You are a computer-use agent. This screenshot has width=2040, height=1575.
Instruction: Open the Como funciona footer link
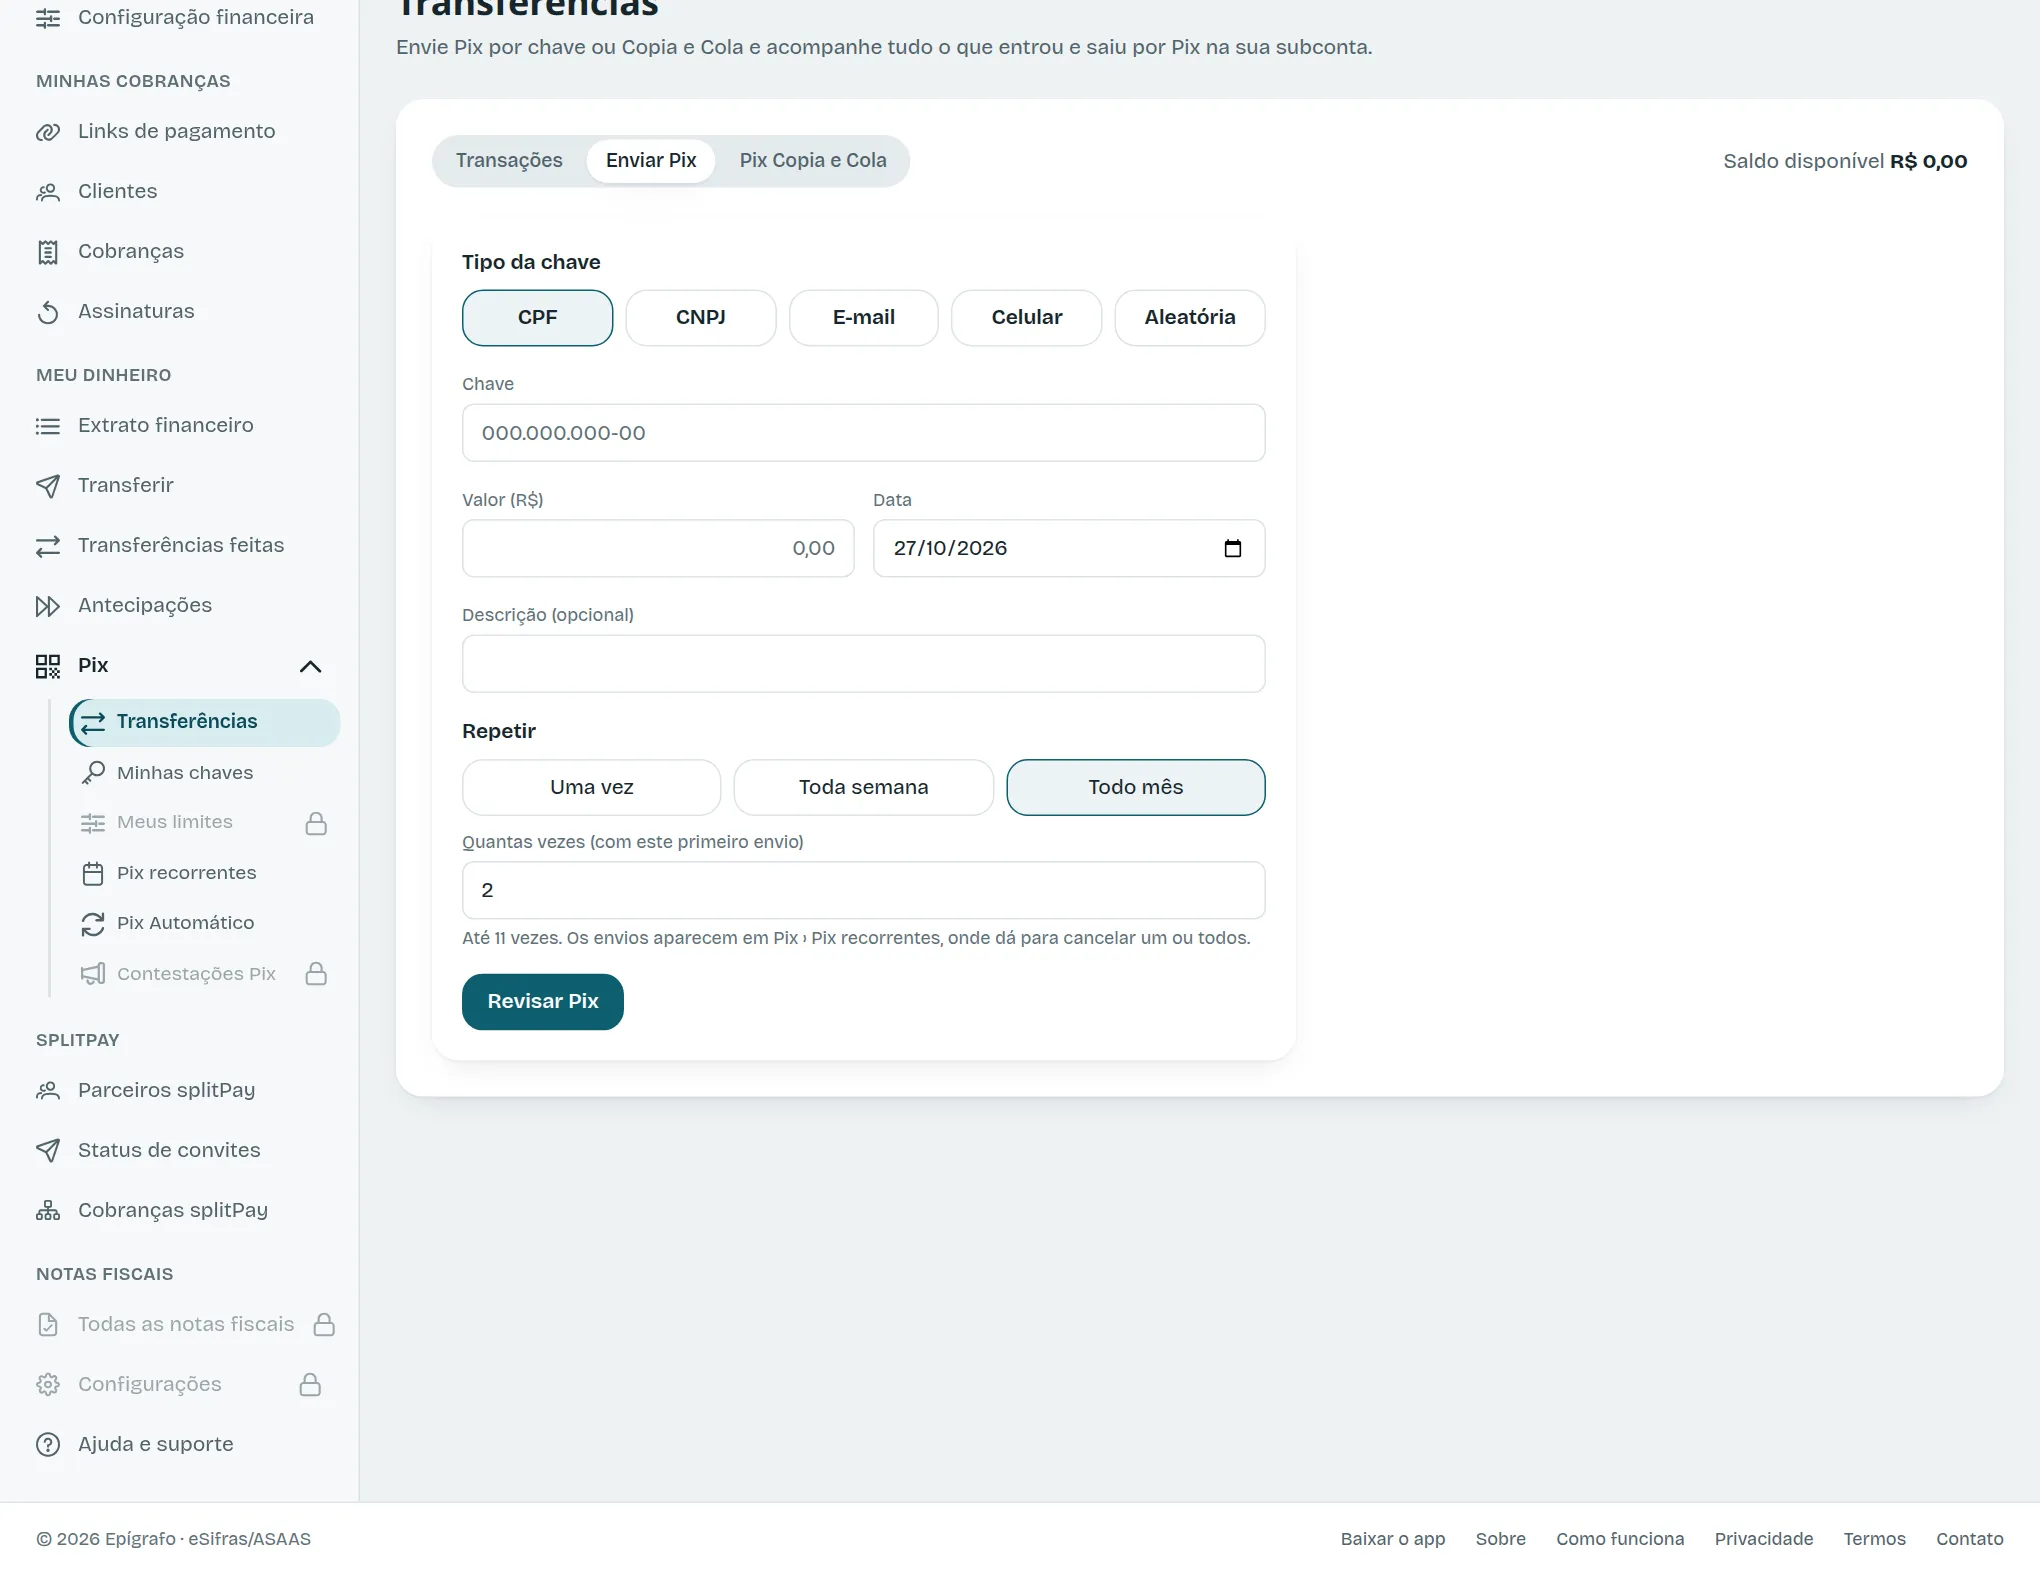(1620, 1539)
